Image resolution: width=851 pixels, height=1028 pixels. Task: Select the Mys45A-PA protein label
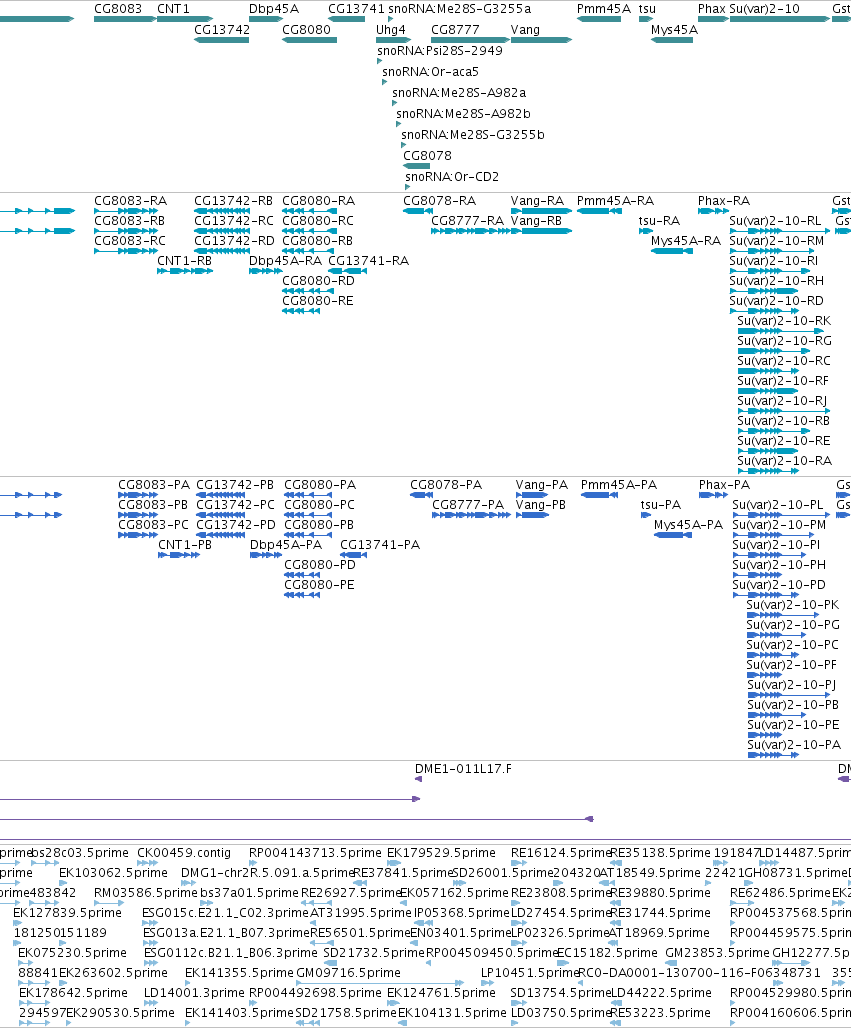[688, 525]
